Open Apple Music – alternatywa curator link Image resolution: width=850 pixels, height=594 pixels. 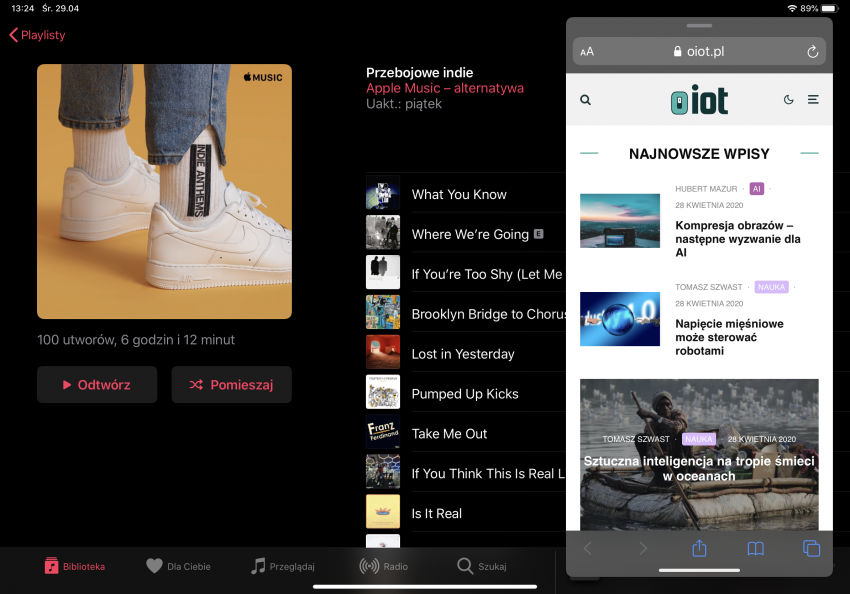tap(445, 88)
